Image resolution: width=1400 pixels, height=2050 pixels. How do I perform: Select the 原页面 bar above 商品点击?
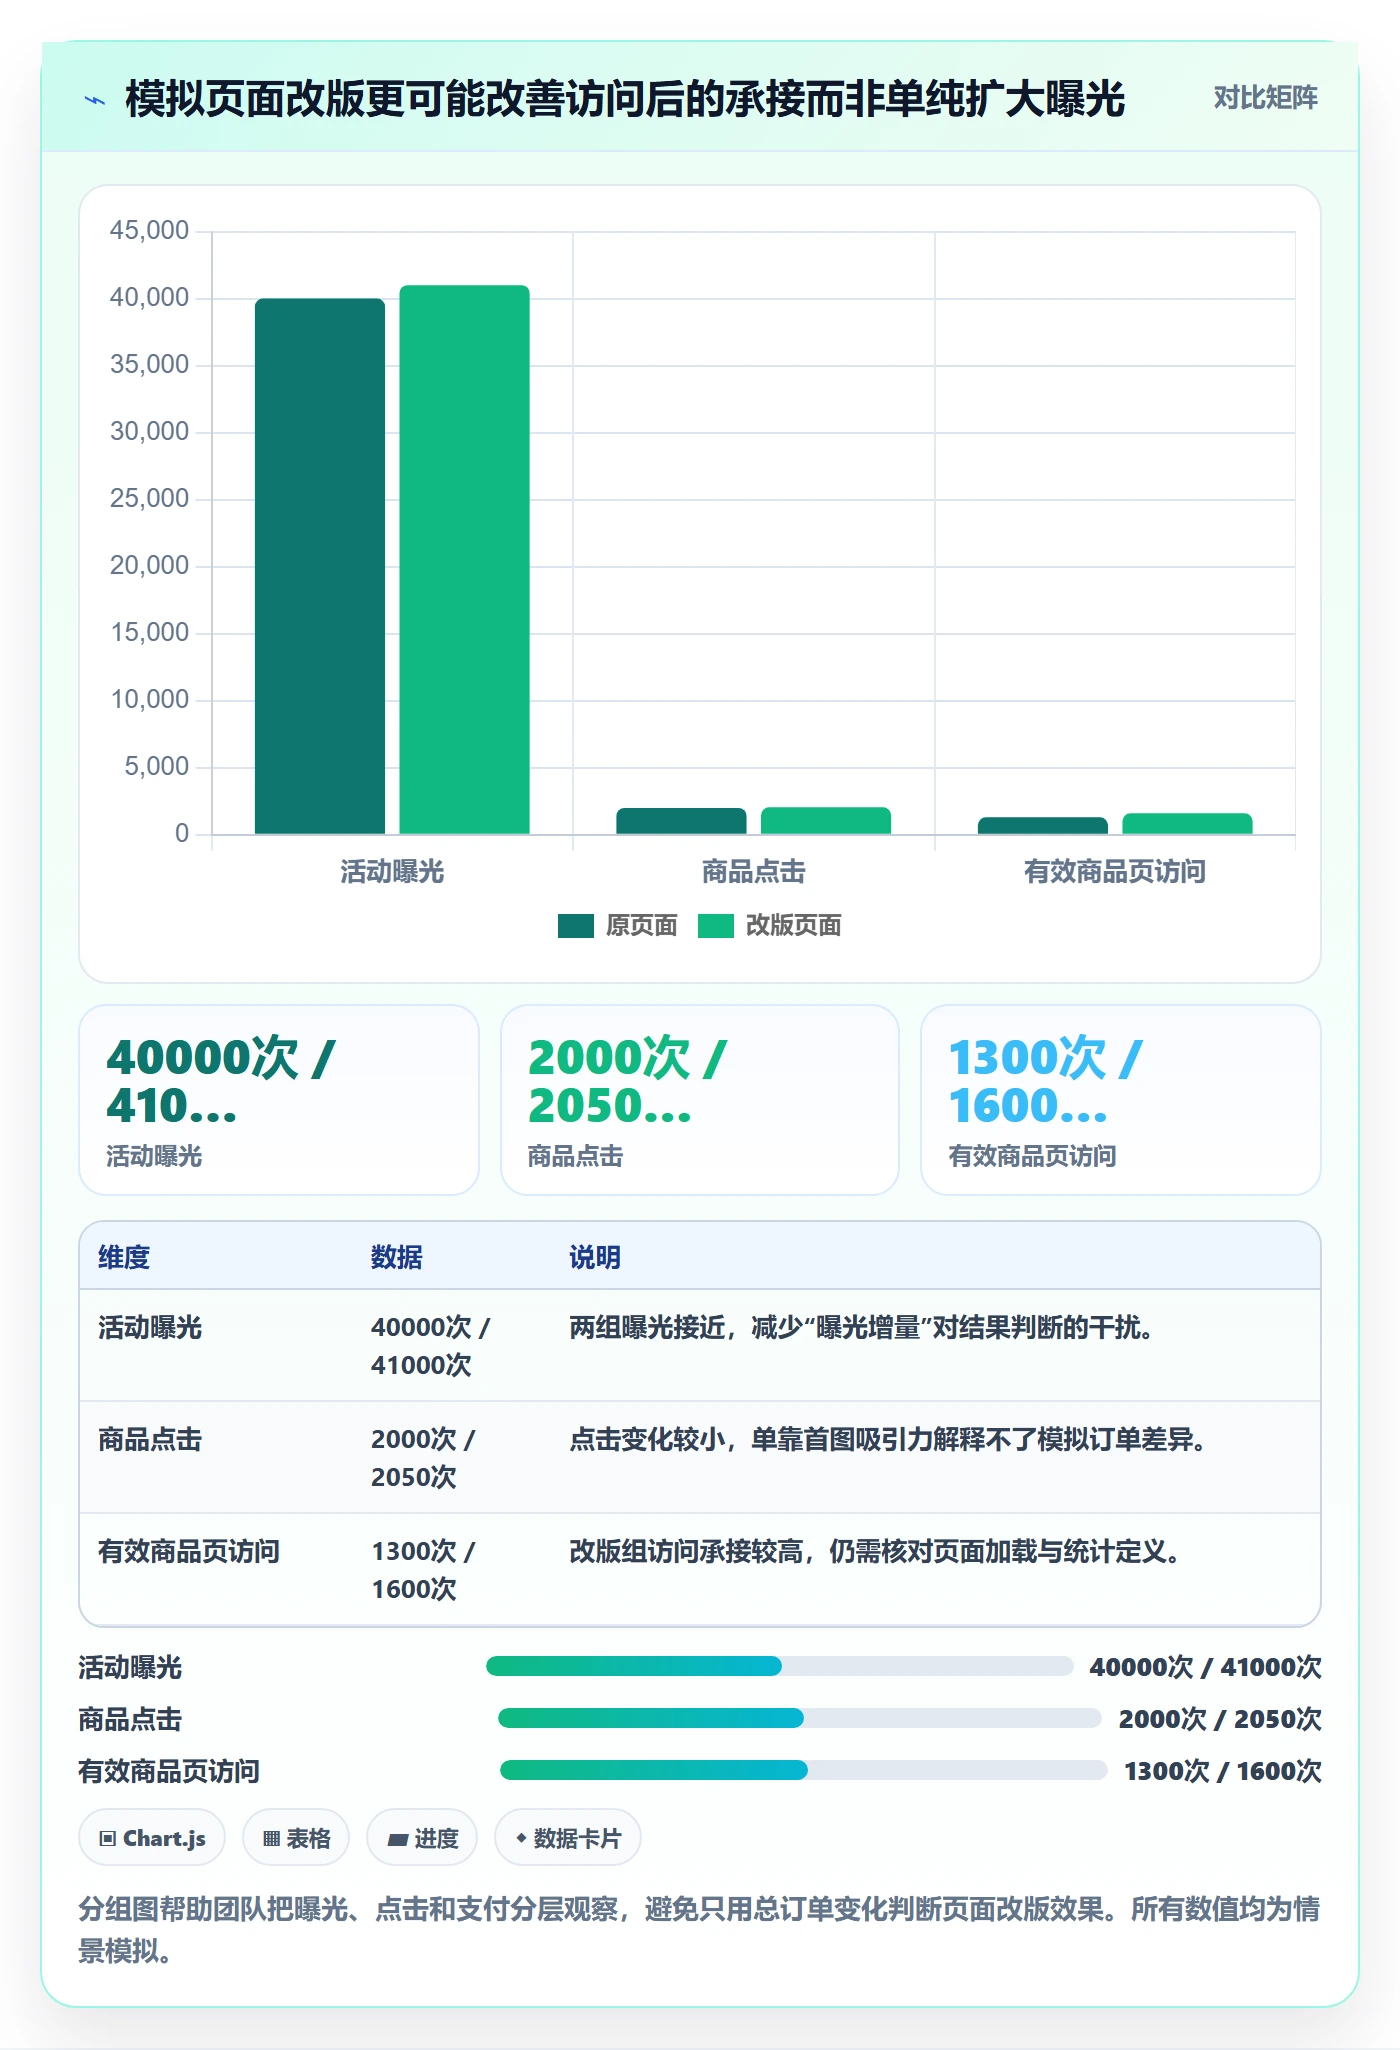[681, 821]
